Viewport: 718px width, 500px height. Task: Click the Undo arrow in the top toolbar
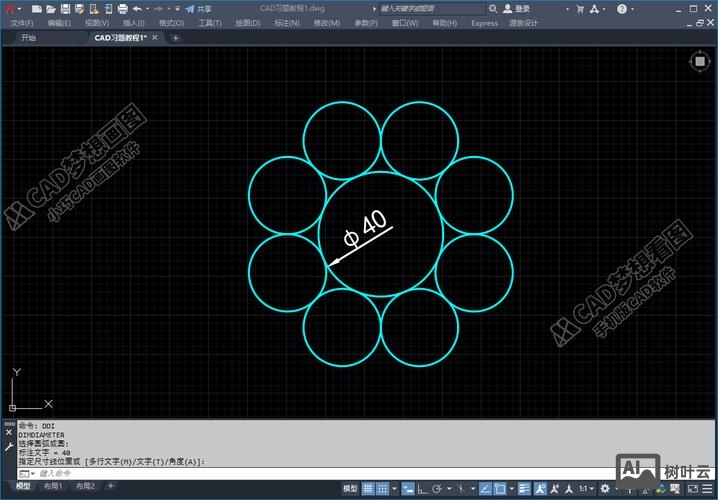click(x=137, y=8)
